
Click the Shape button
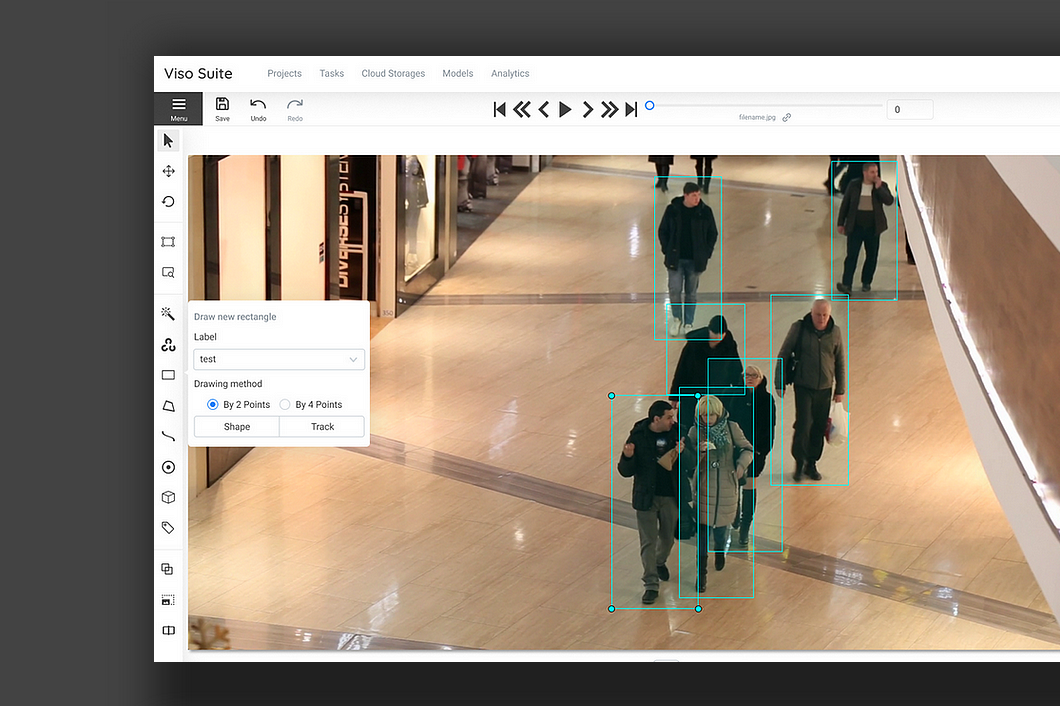point(237,427)
